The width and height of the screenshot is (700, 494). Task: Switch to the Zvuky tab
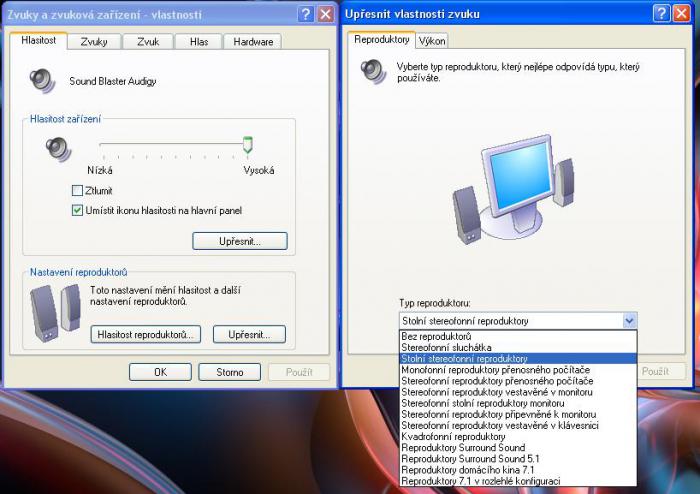(94, 41)
